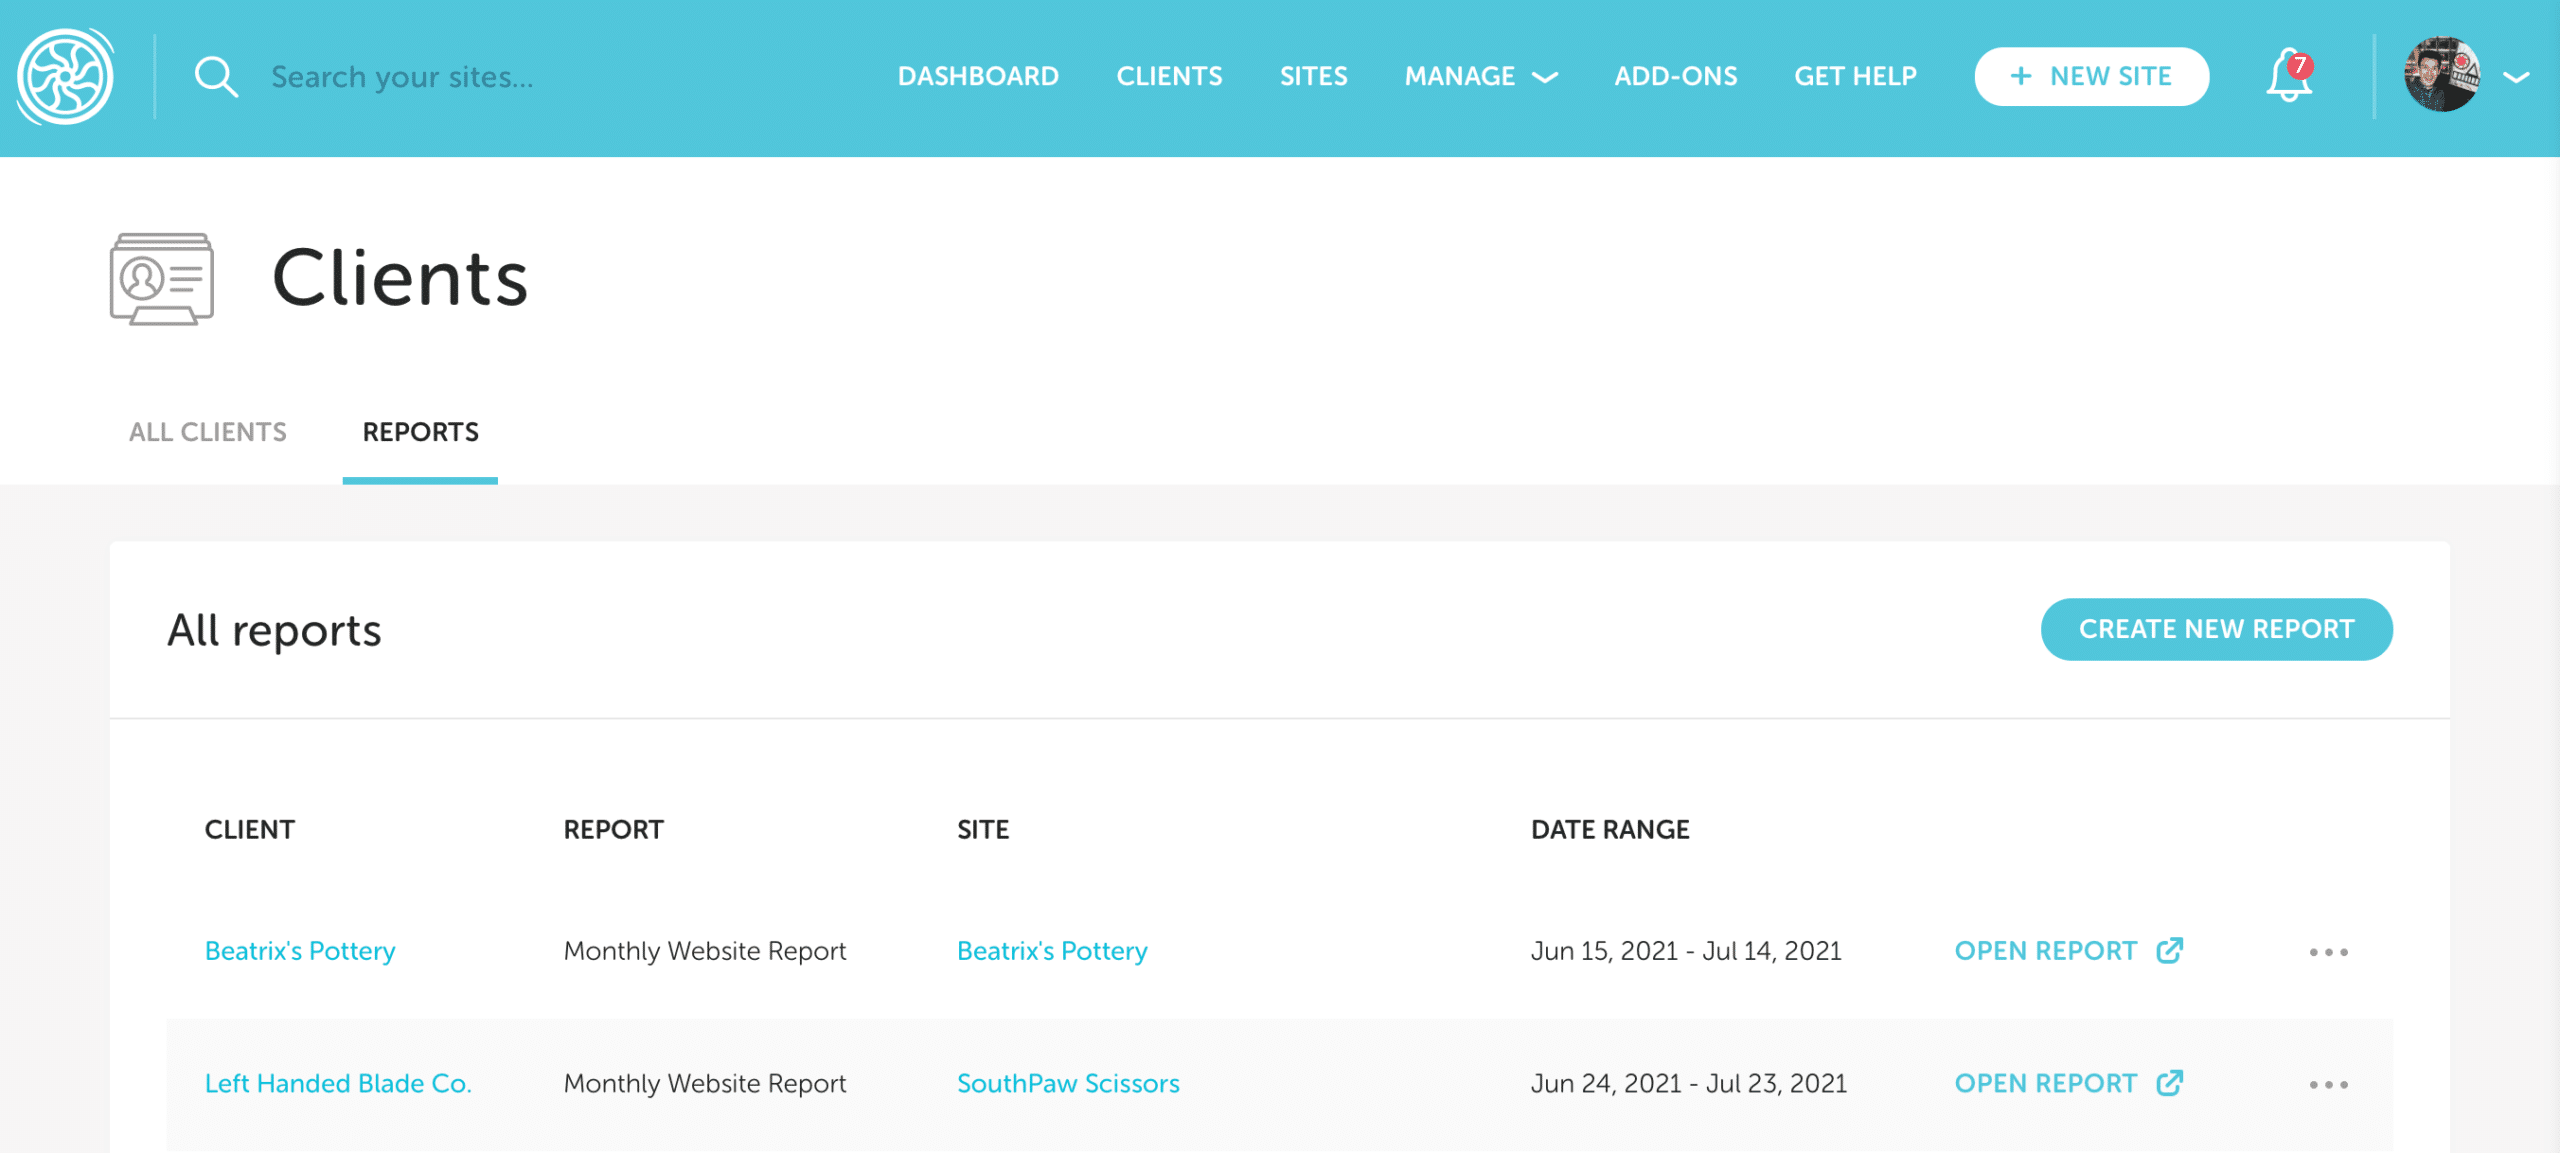Open more options for Left Handed Blade row
The image size is (2560, 1153).
tap(2328, 1084)
